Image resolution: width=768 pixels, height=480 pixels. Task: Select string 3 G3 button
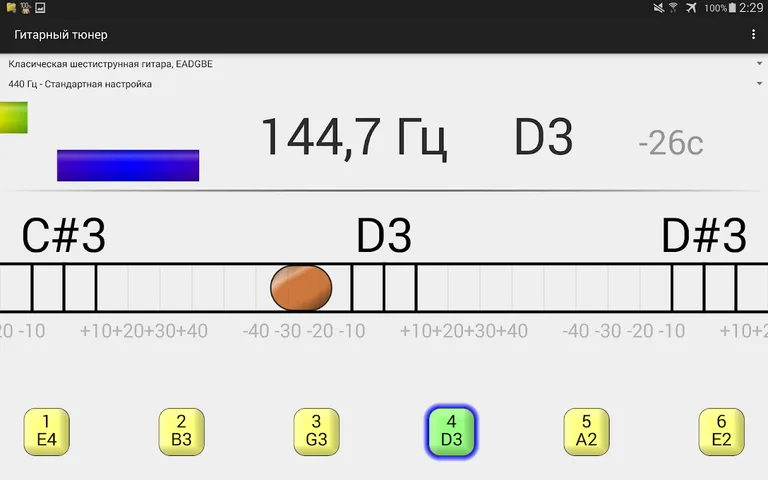pyautogui.click(x=316, y=432)
